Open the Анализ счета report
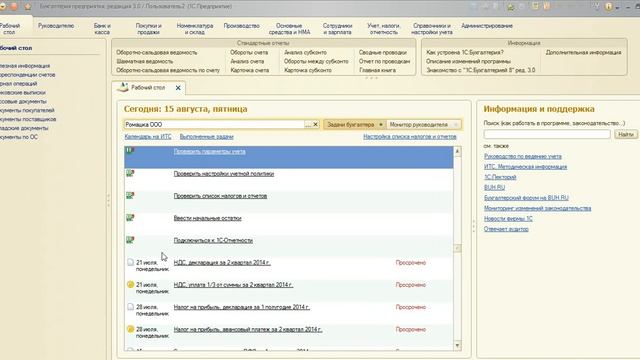Image resolution: width=640 pixels, height=360 pixels. (x=247, y=61)
